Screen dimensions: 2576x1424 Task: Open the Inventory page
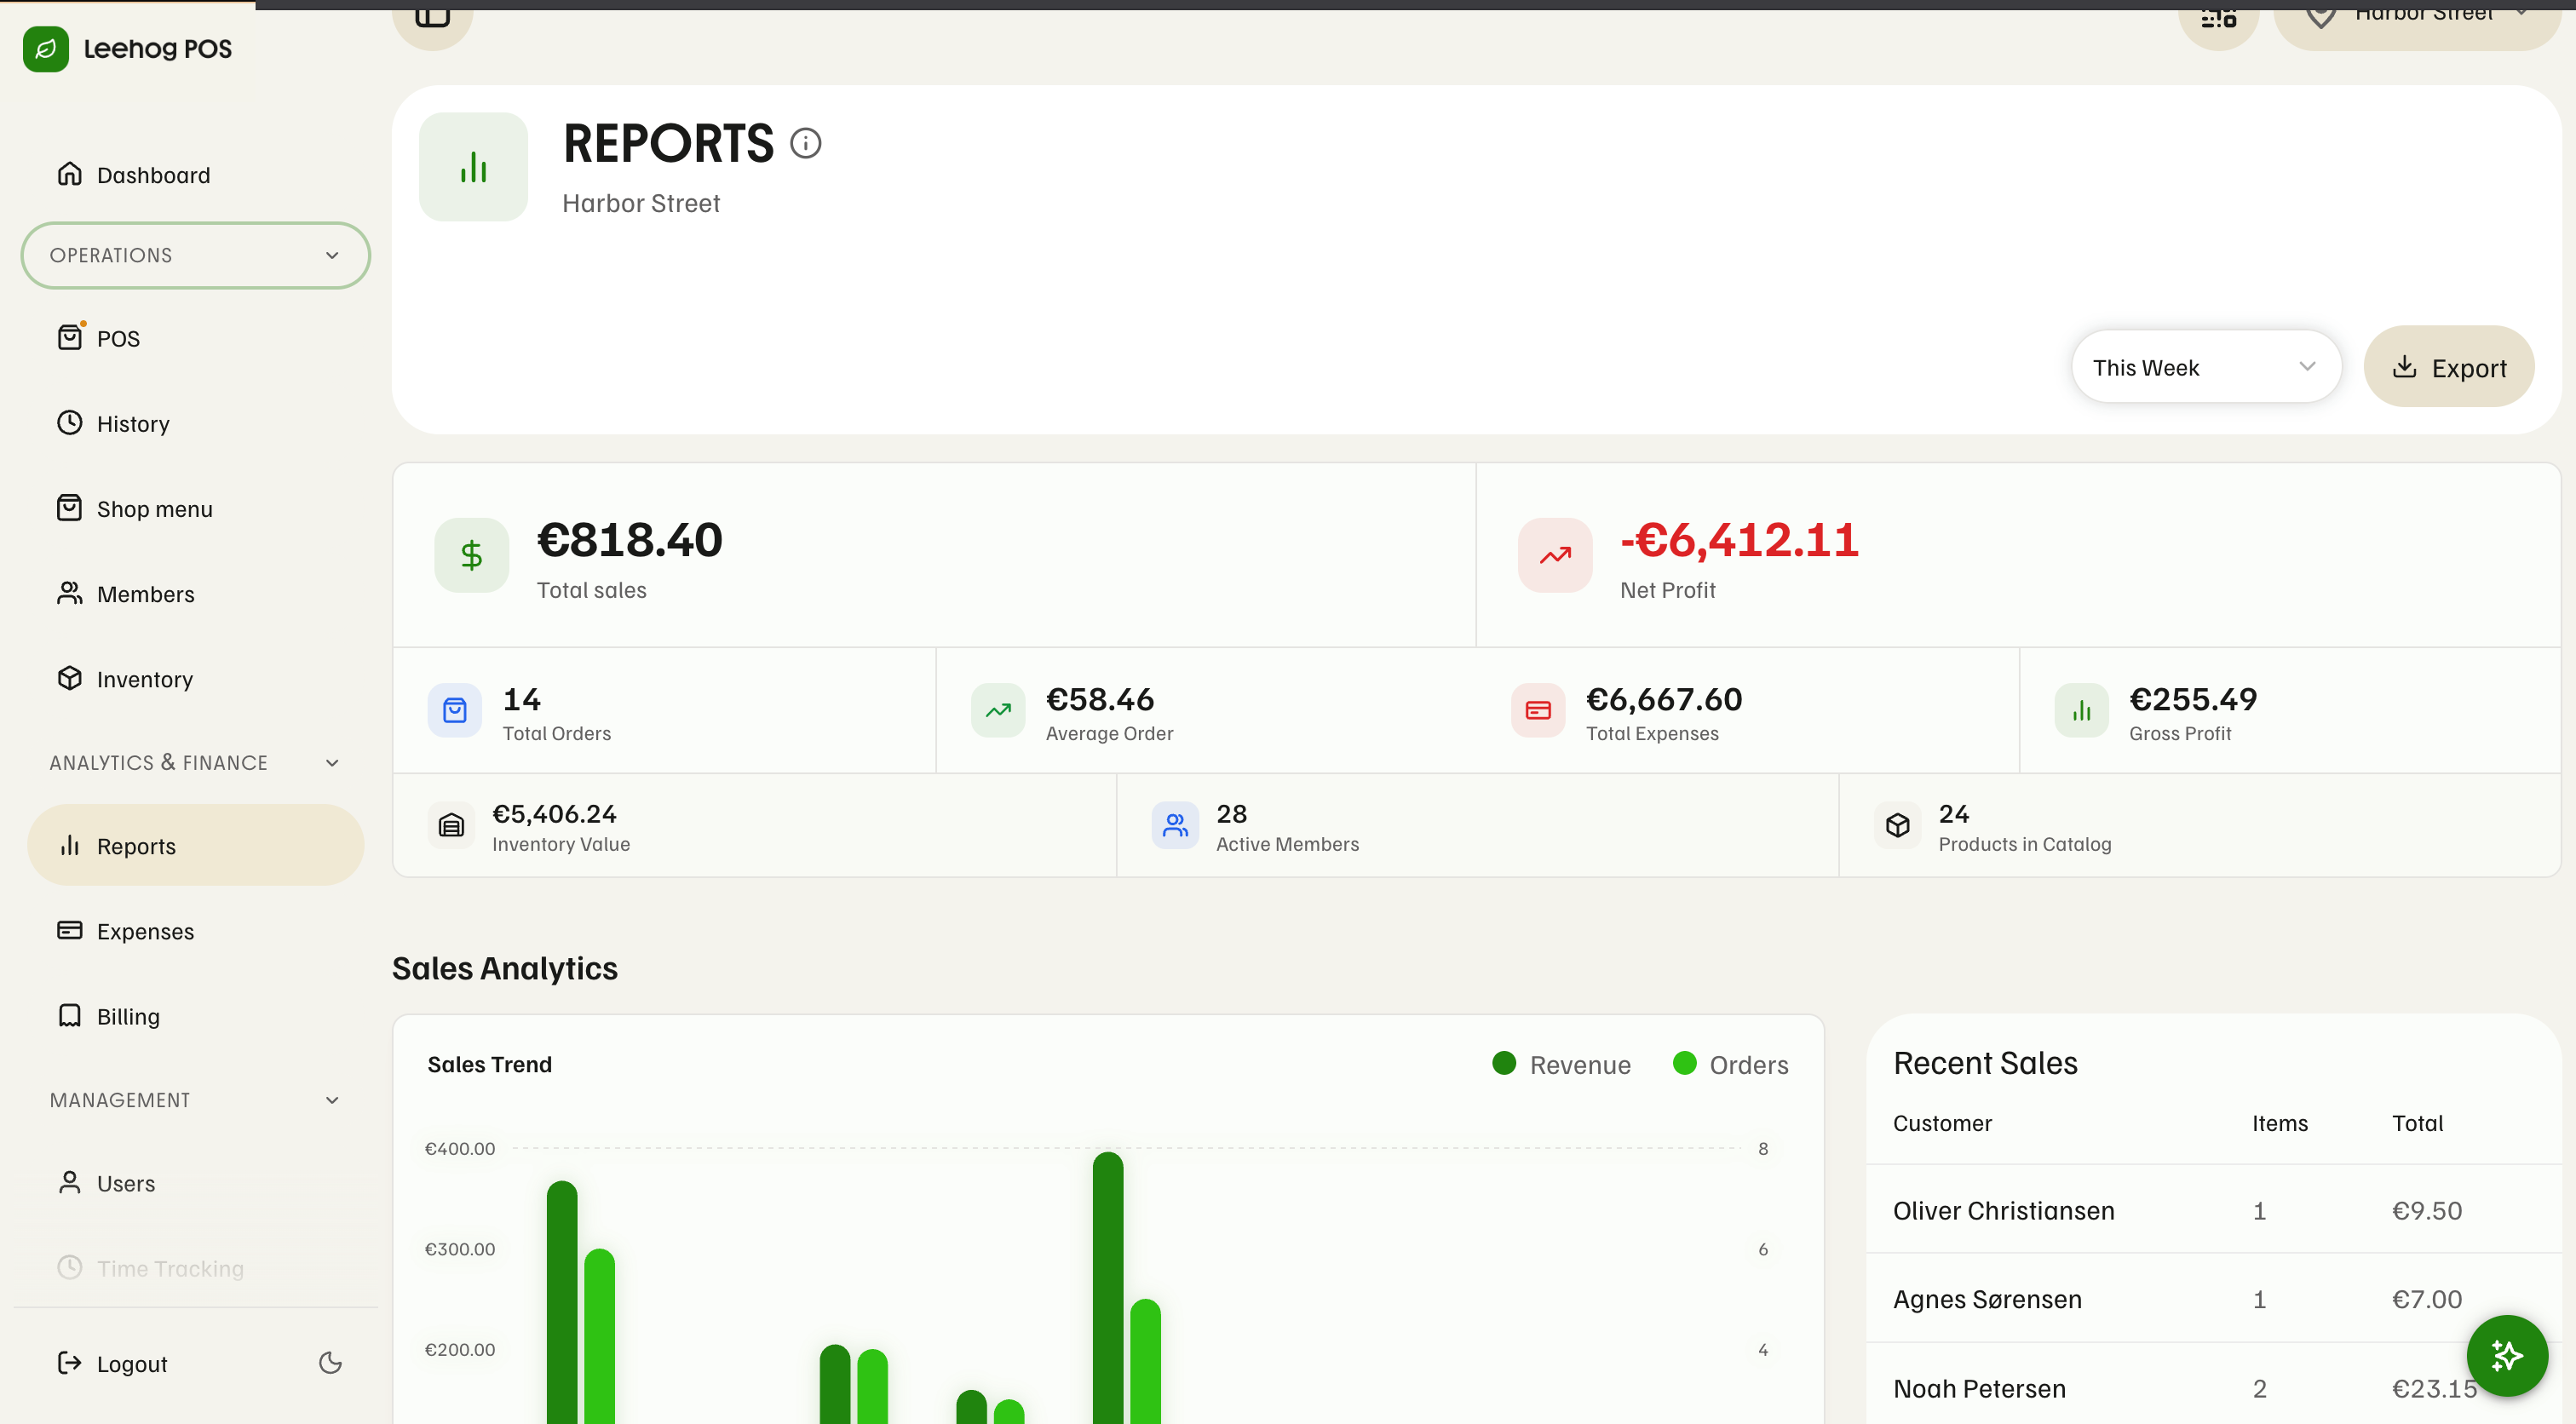[x=195, y=679]
